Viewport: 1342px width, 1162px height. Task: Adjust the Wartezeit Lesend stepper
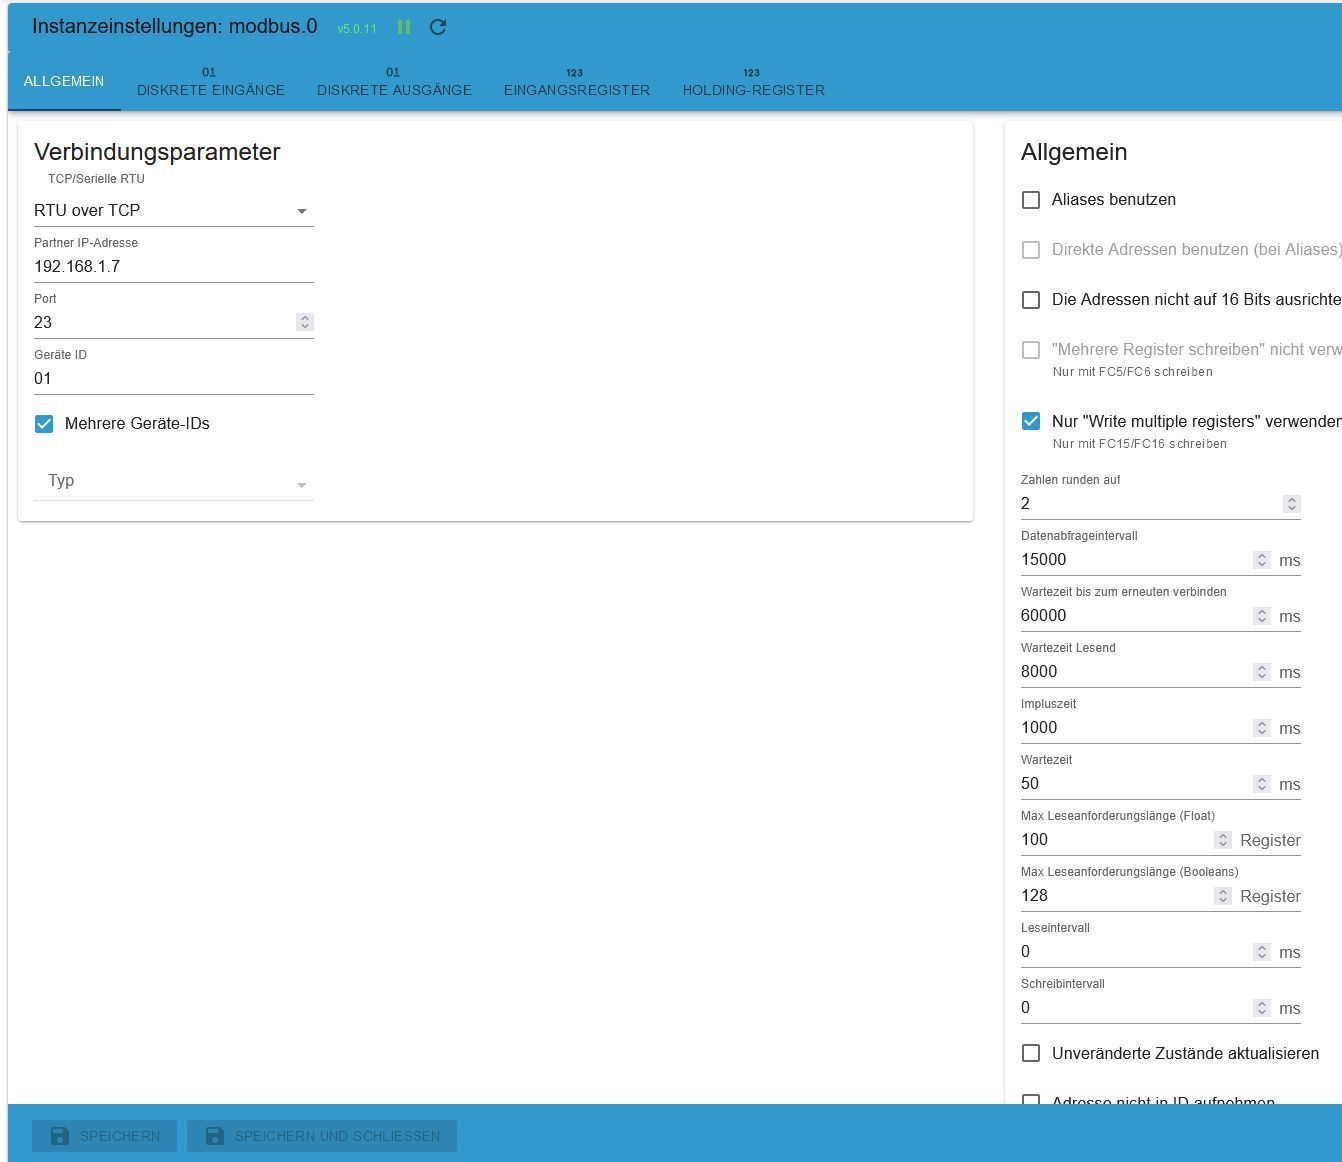pos(1262,672)
